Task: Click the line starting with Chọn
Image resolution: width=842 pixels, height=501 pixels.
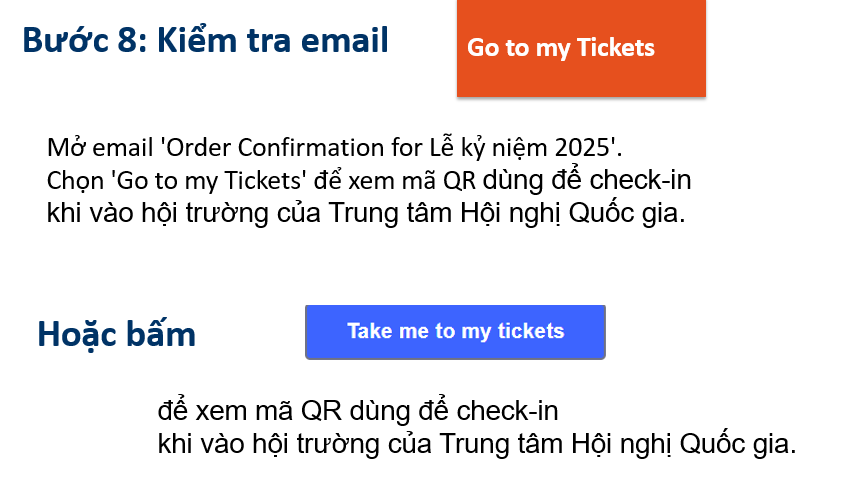Action: tap(369, 182)
